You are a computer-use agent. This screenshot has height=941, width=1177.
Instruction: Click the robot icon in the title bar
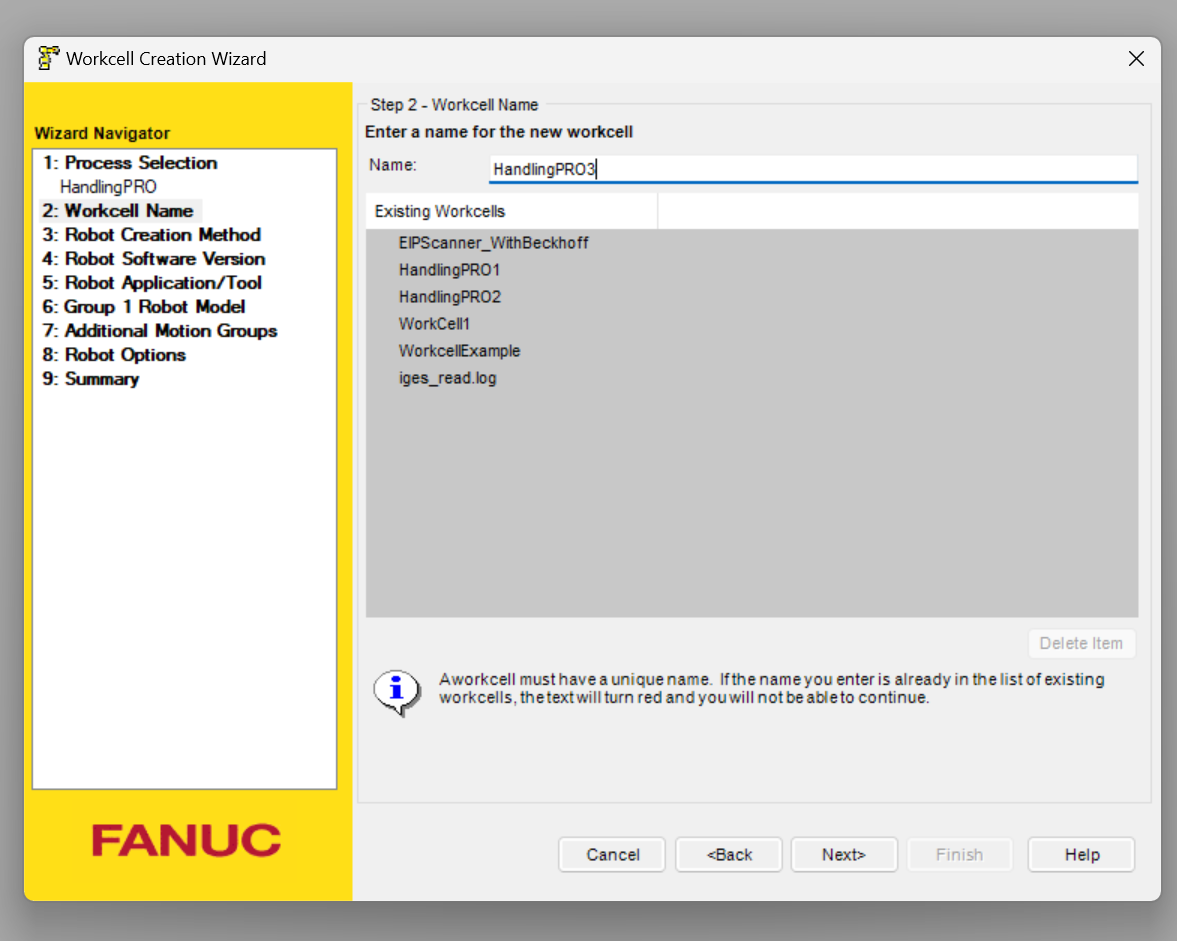click(48, 59)
